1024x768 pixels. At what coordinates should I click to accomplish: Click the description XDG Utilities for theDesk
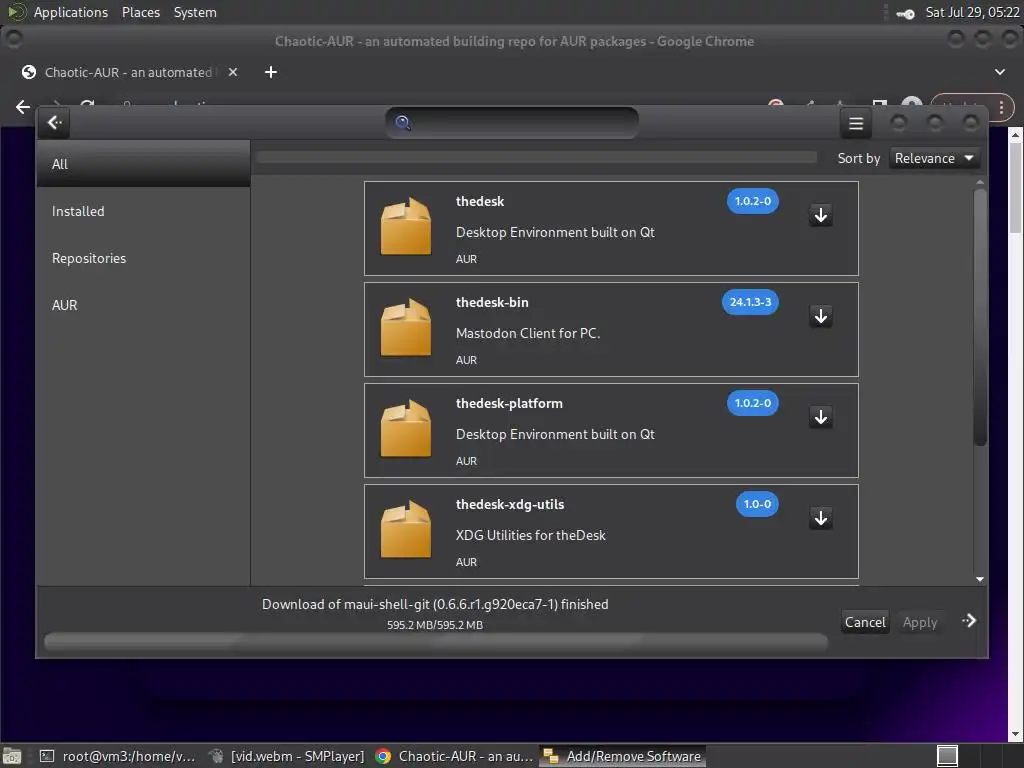(530, 535)
